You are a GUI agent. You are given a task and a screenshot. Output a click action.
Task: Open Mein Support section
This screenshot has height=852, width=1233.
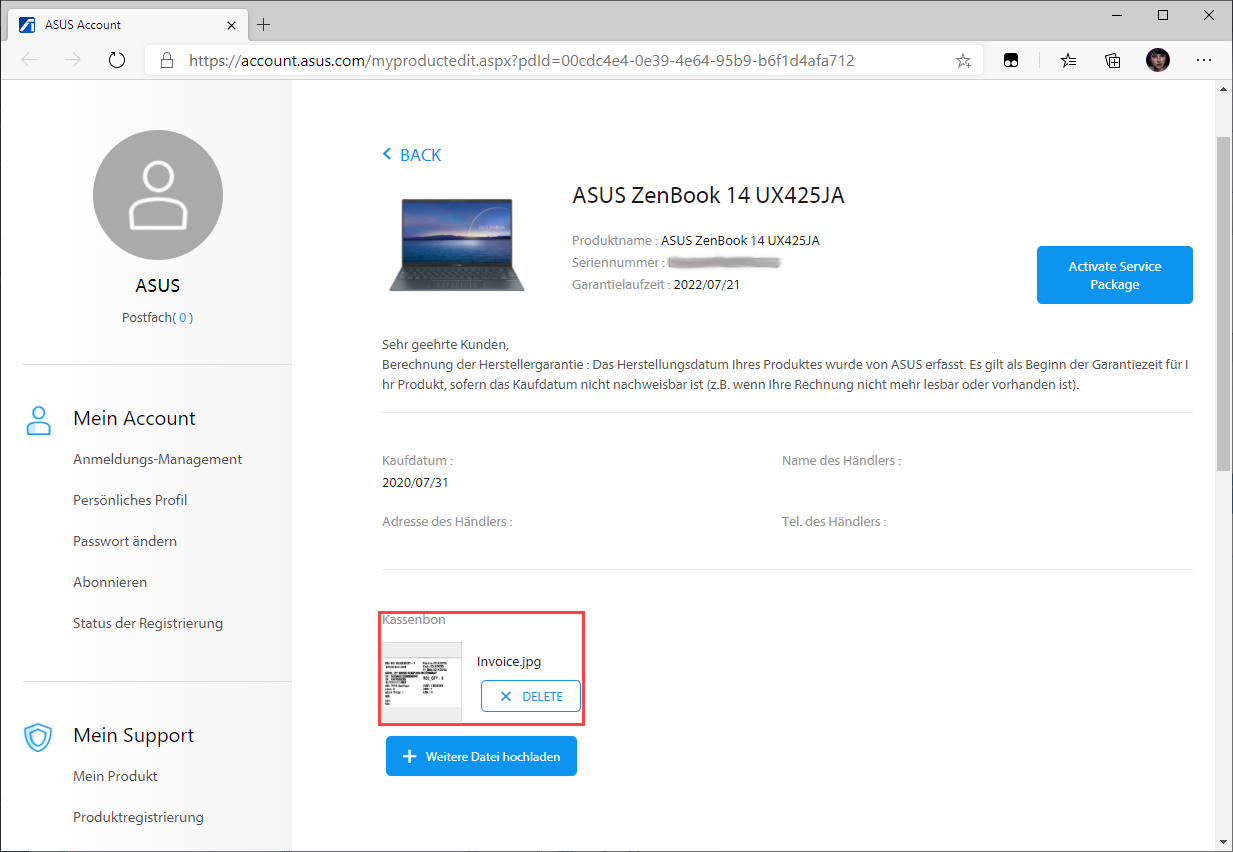coord(134,735)
